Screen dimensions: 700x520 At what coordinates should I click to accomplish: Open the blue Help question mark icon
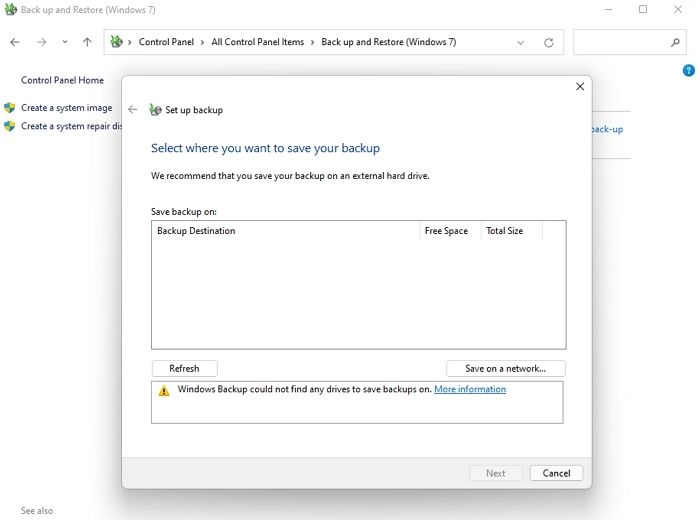[x=688, y=70]
